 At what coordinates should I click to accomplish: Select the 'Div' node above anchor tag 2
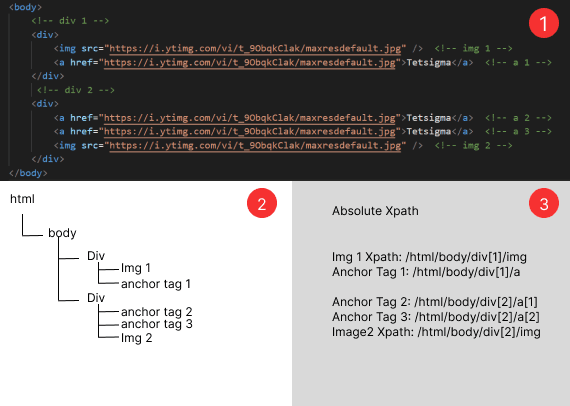(x=96, y=298)
